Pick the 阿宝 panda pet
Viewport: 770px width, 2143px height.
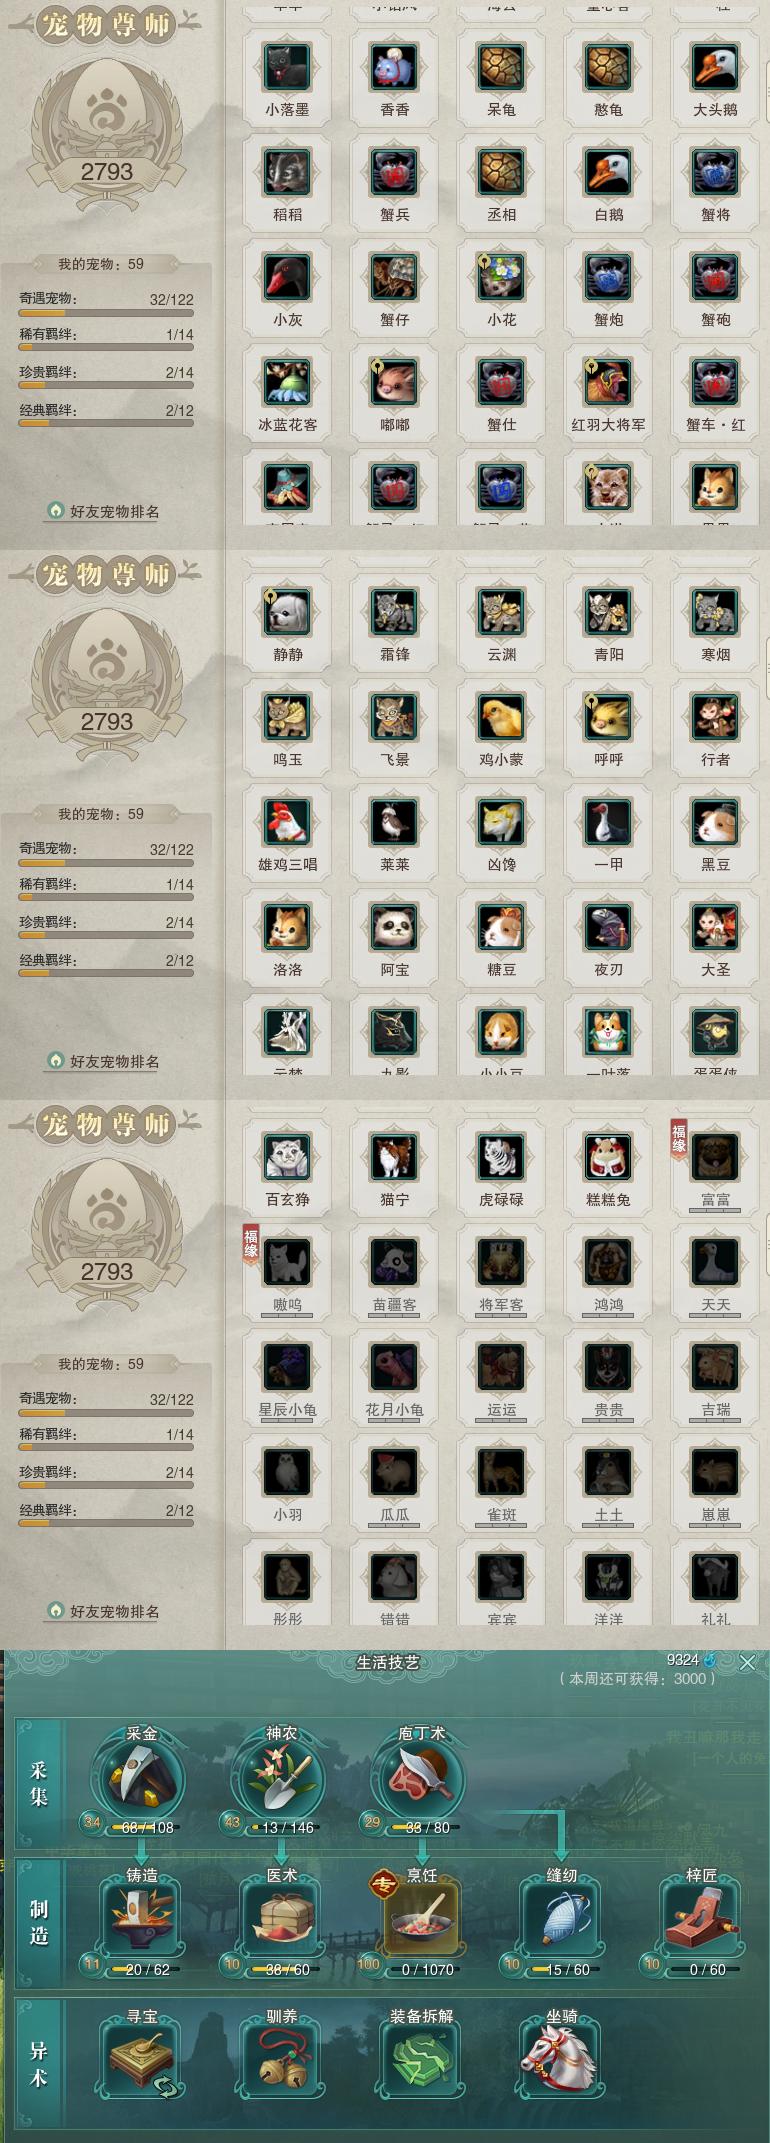pos(394,928)
